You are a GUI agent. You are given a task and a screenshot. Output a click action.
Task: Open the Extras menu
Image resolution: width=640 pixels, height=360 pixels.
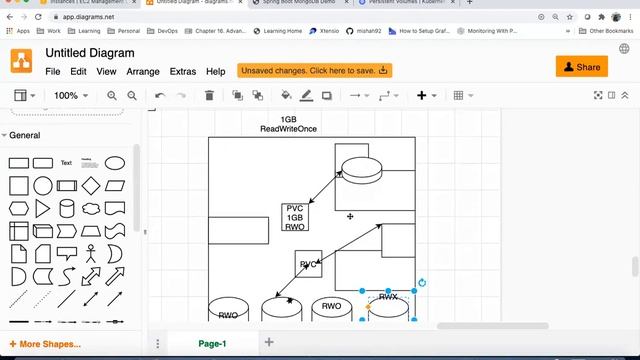(182, 71)
